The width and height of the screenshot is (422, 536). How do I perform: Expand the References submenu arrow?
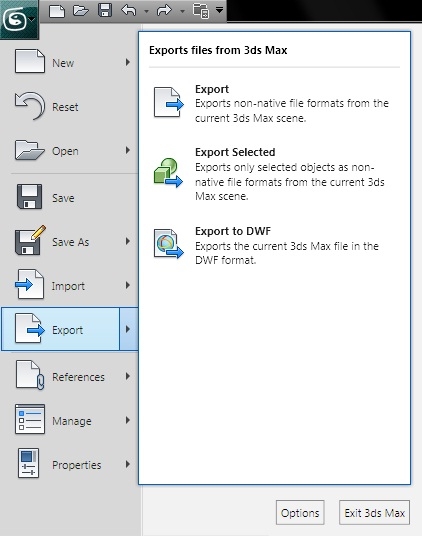tap(128, 376)
